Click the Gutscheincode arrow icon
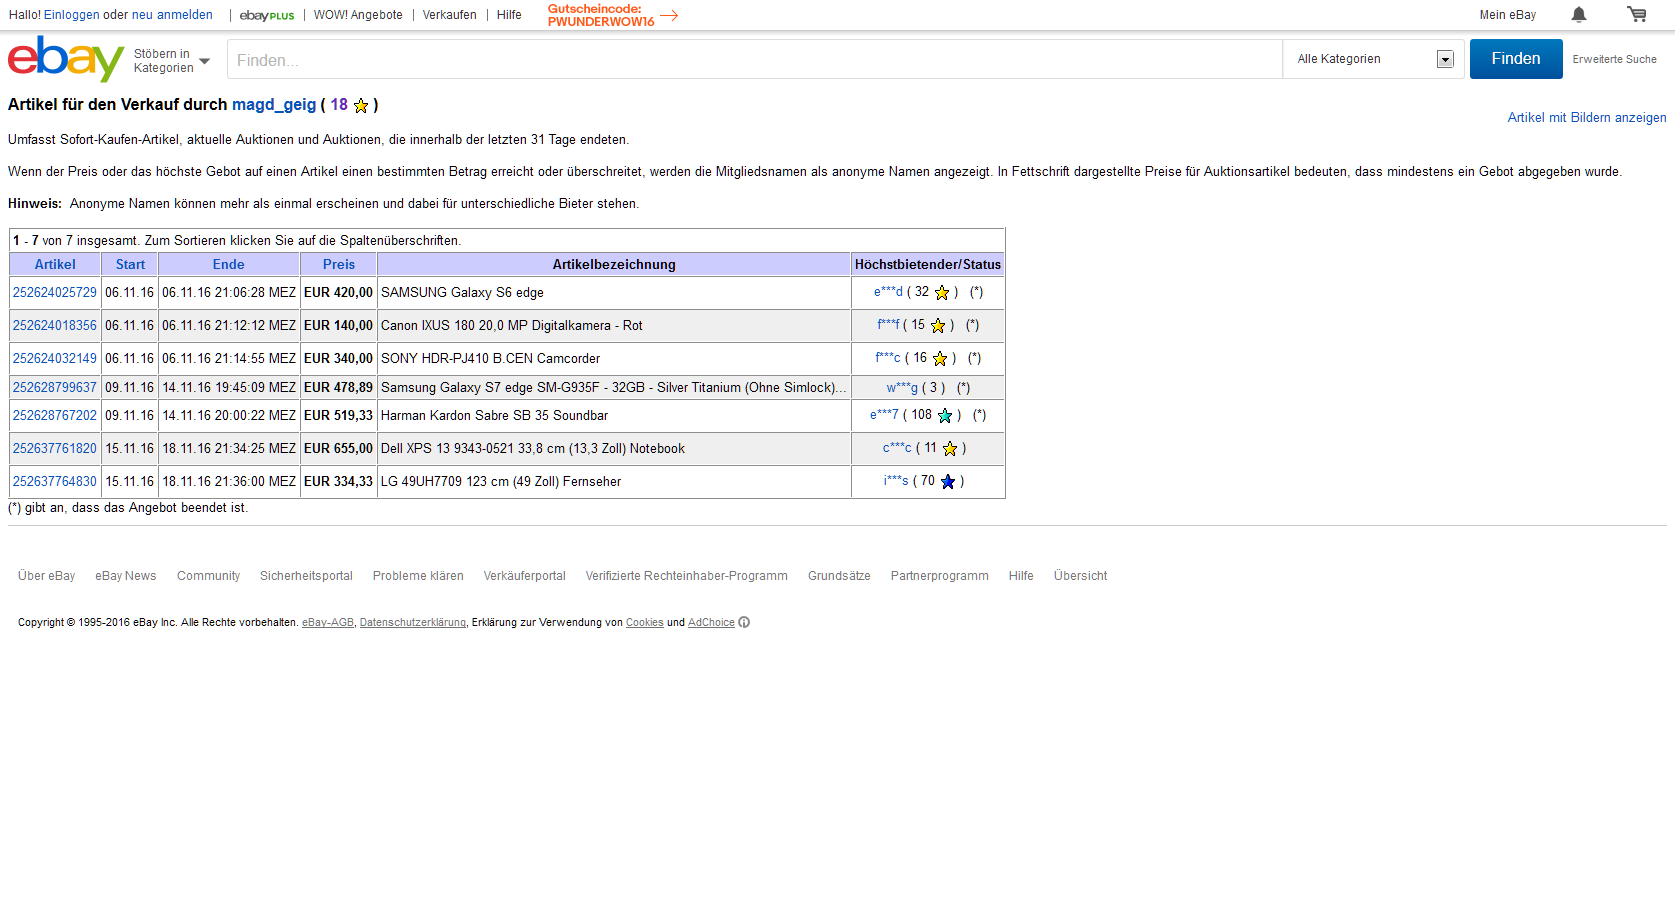This screenshot has height=908, width=1675. tap(669, 15)
